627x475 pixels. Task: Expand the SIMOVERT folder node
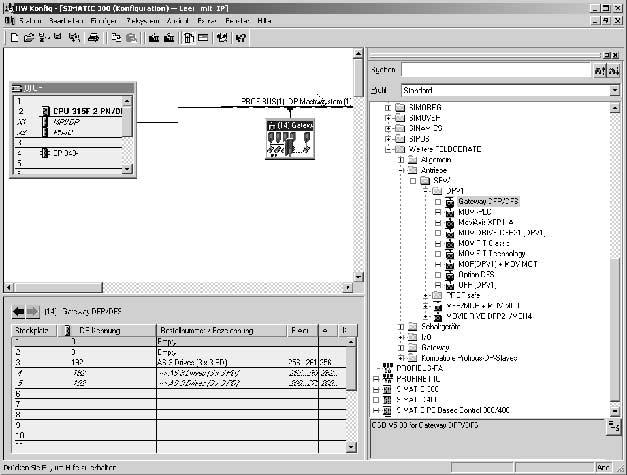click(387, 118)
